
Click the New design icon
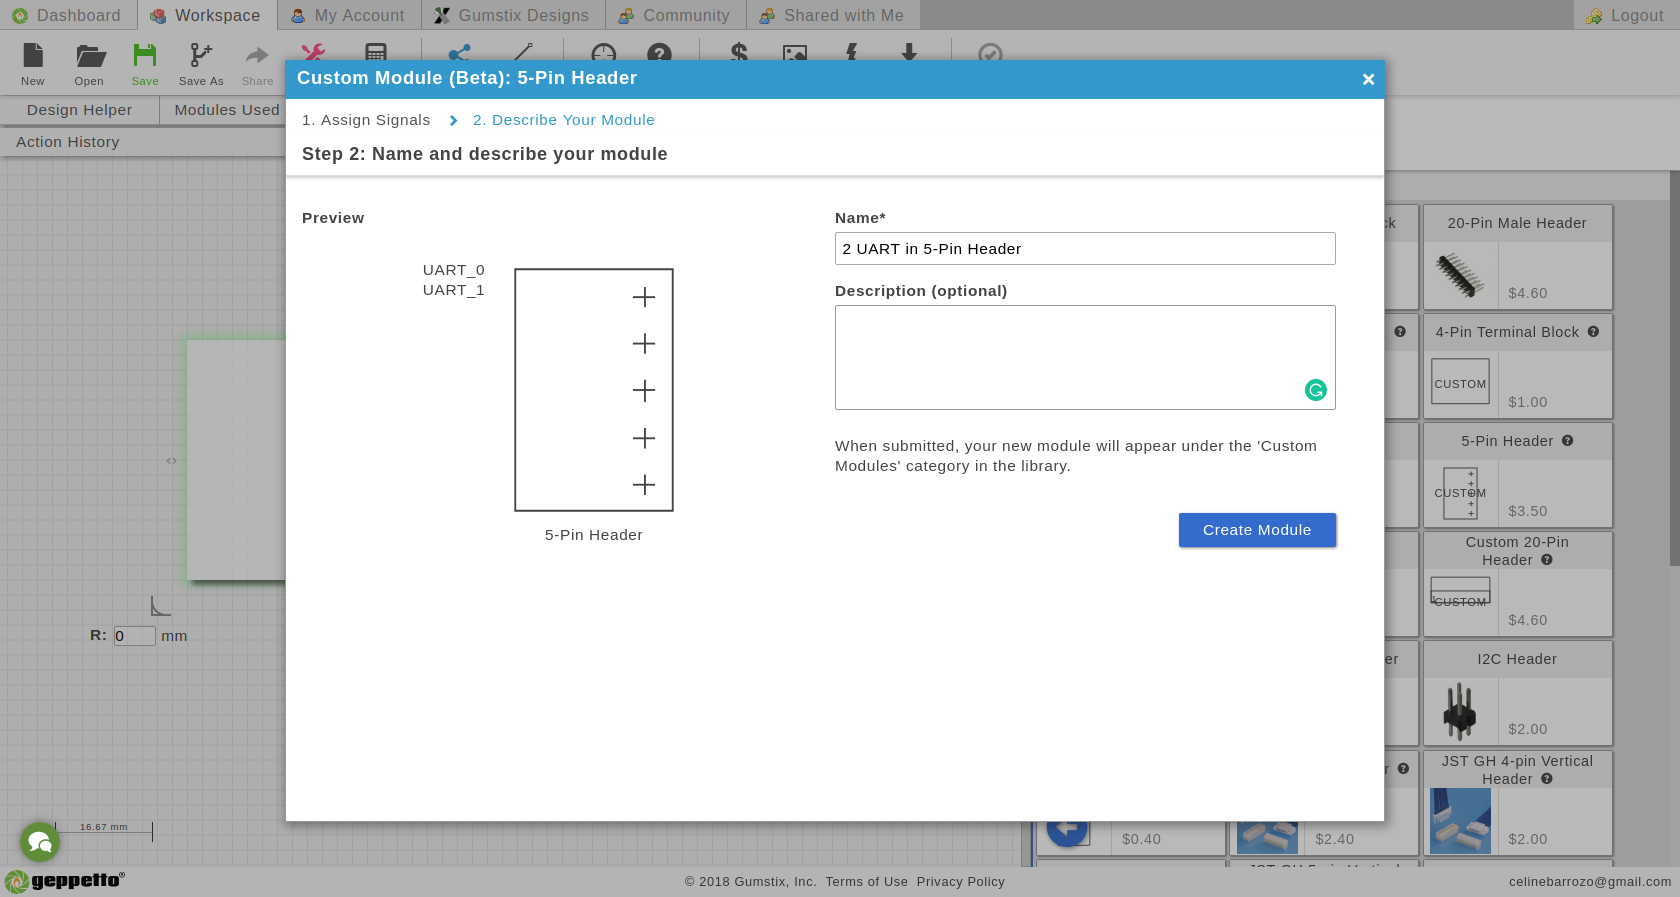tap(33, 56)
